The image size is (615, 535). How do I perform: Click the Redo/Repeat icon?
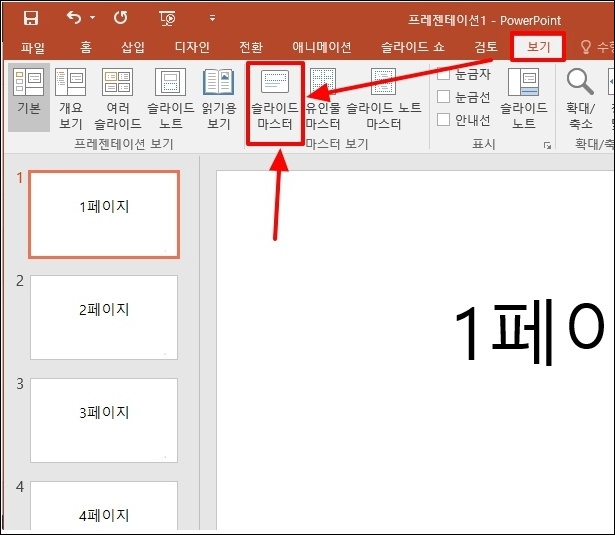(121, 18)
